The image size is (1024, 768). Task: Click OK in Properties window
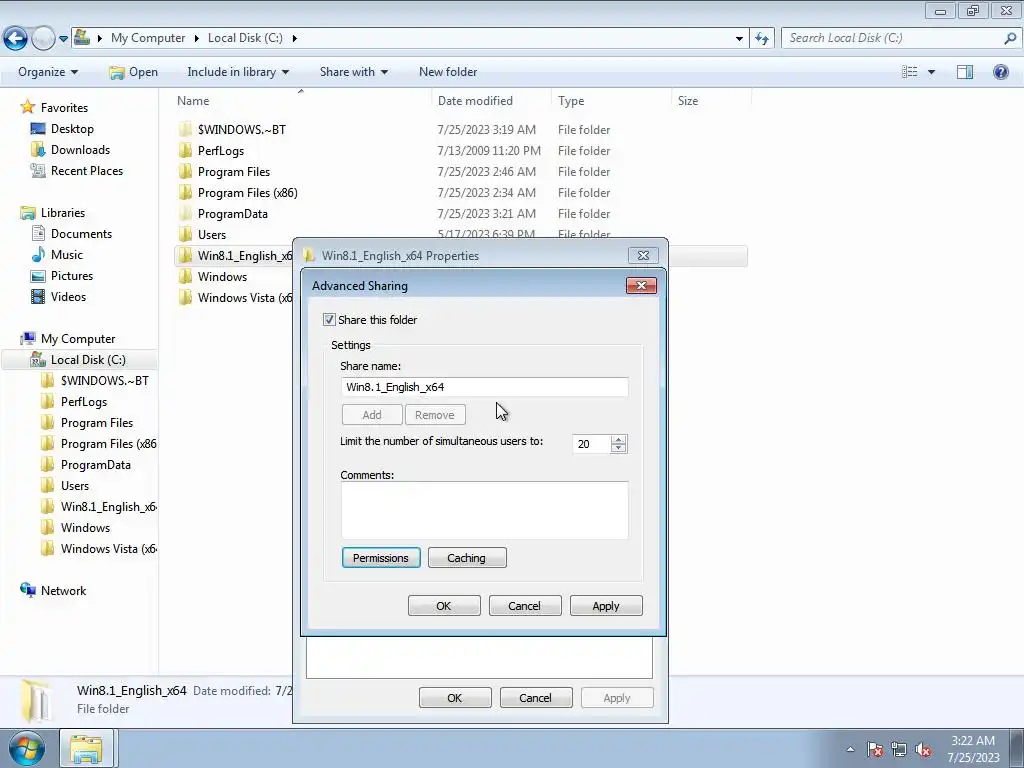pos(455,697)
